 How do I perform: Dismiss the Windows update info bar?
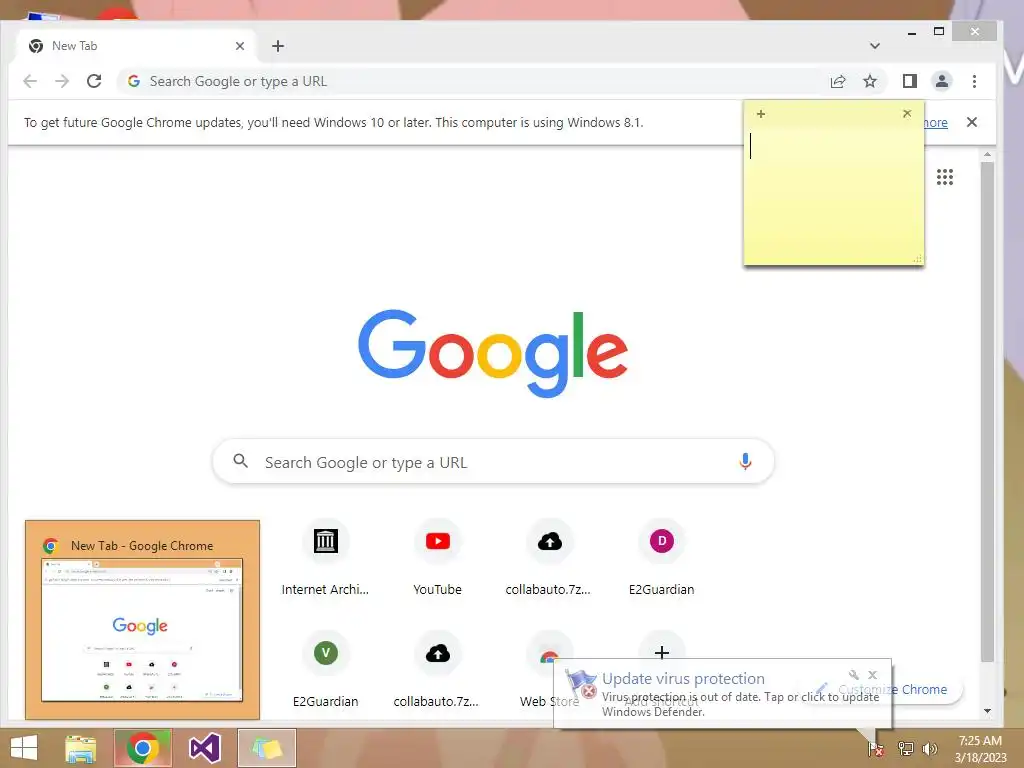tap(972, 122)
